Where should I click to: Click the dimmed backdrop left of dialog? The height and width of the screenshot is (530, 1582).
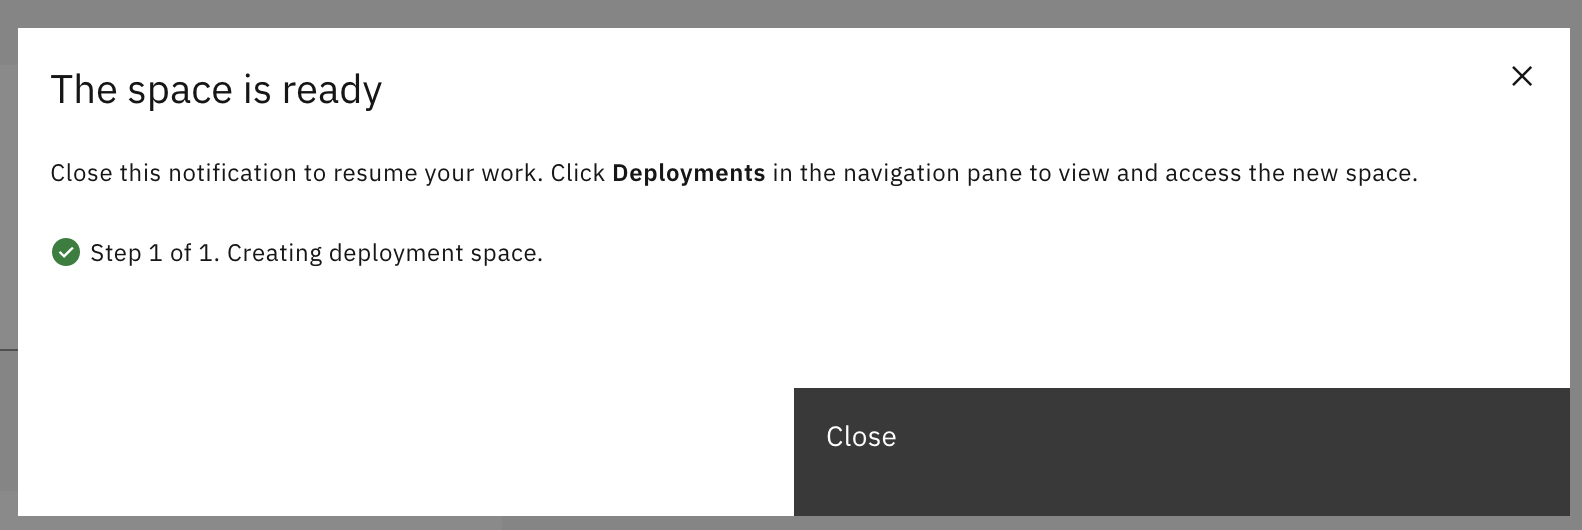pos(8,270)
